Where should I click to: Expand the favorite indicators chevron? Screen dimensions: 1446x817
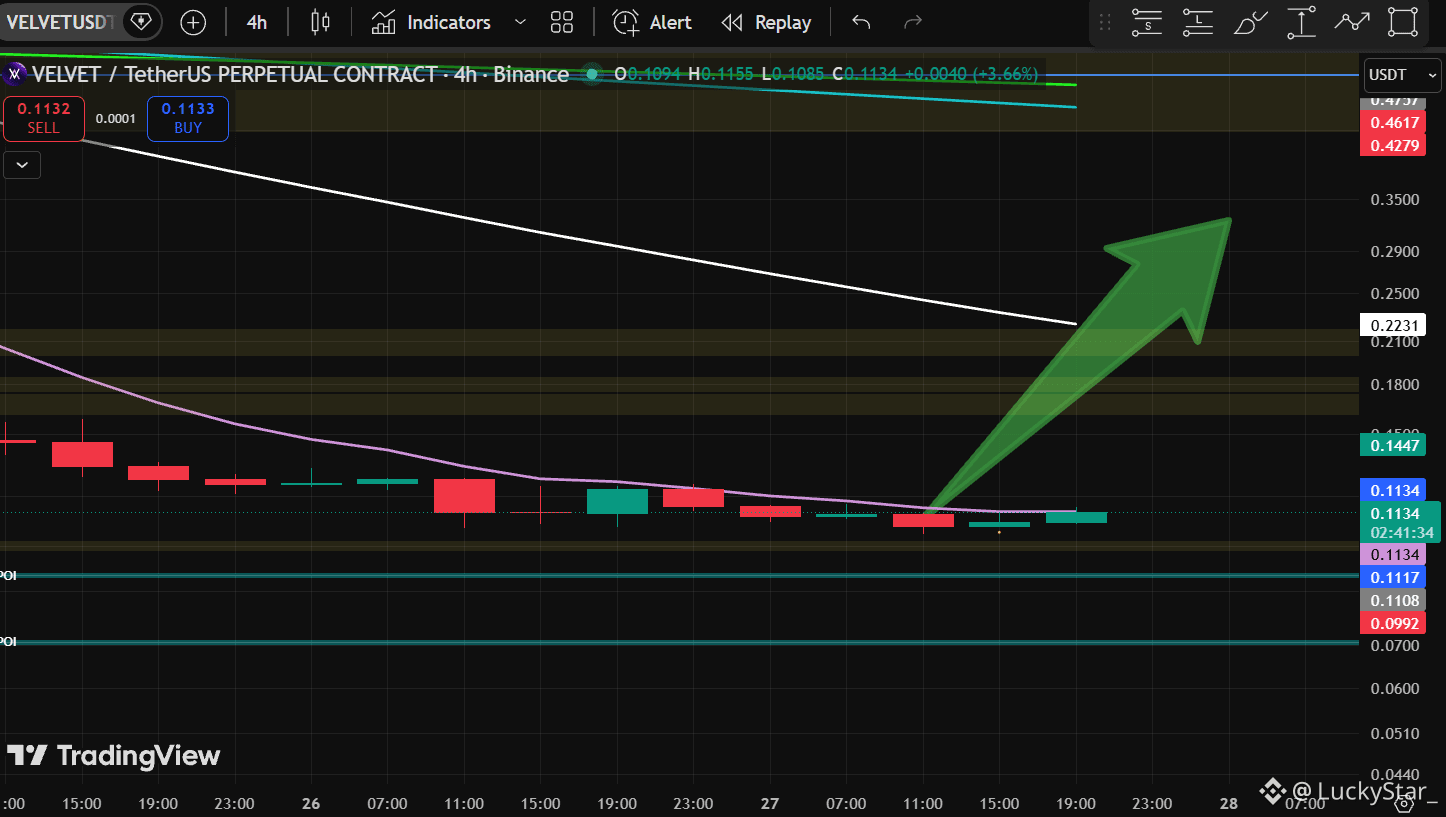pyautogui.click(x=520, y=22)
